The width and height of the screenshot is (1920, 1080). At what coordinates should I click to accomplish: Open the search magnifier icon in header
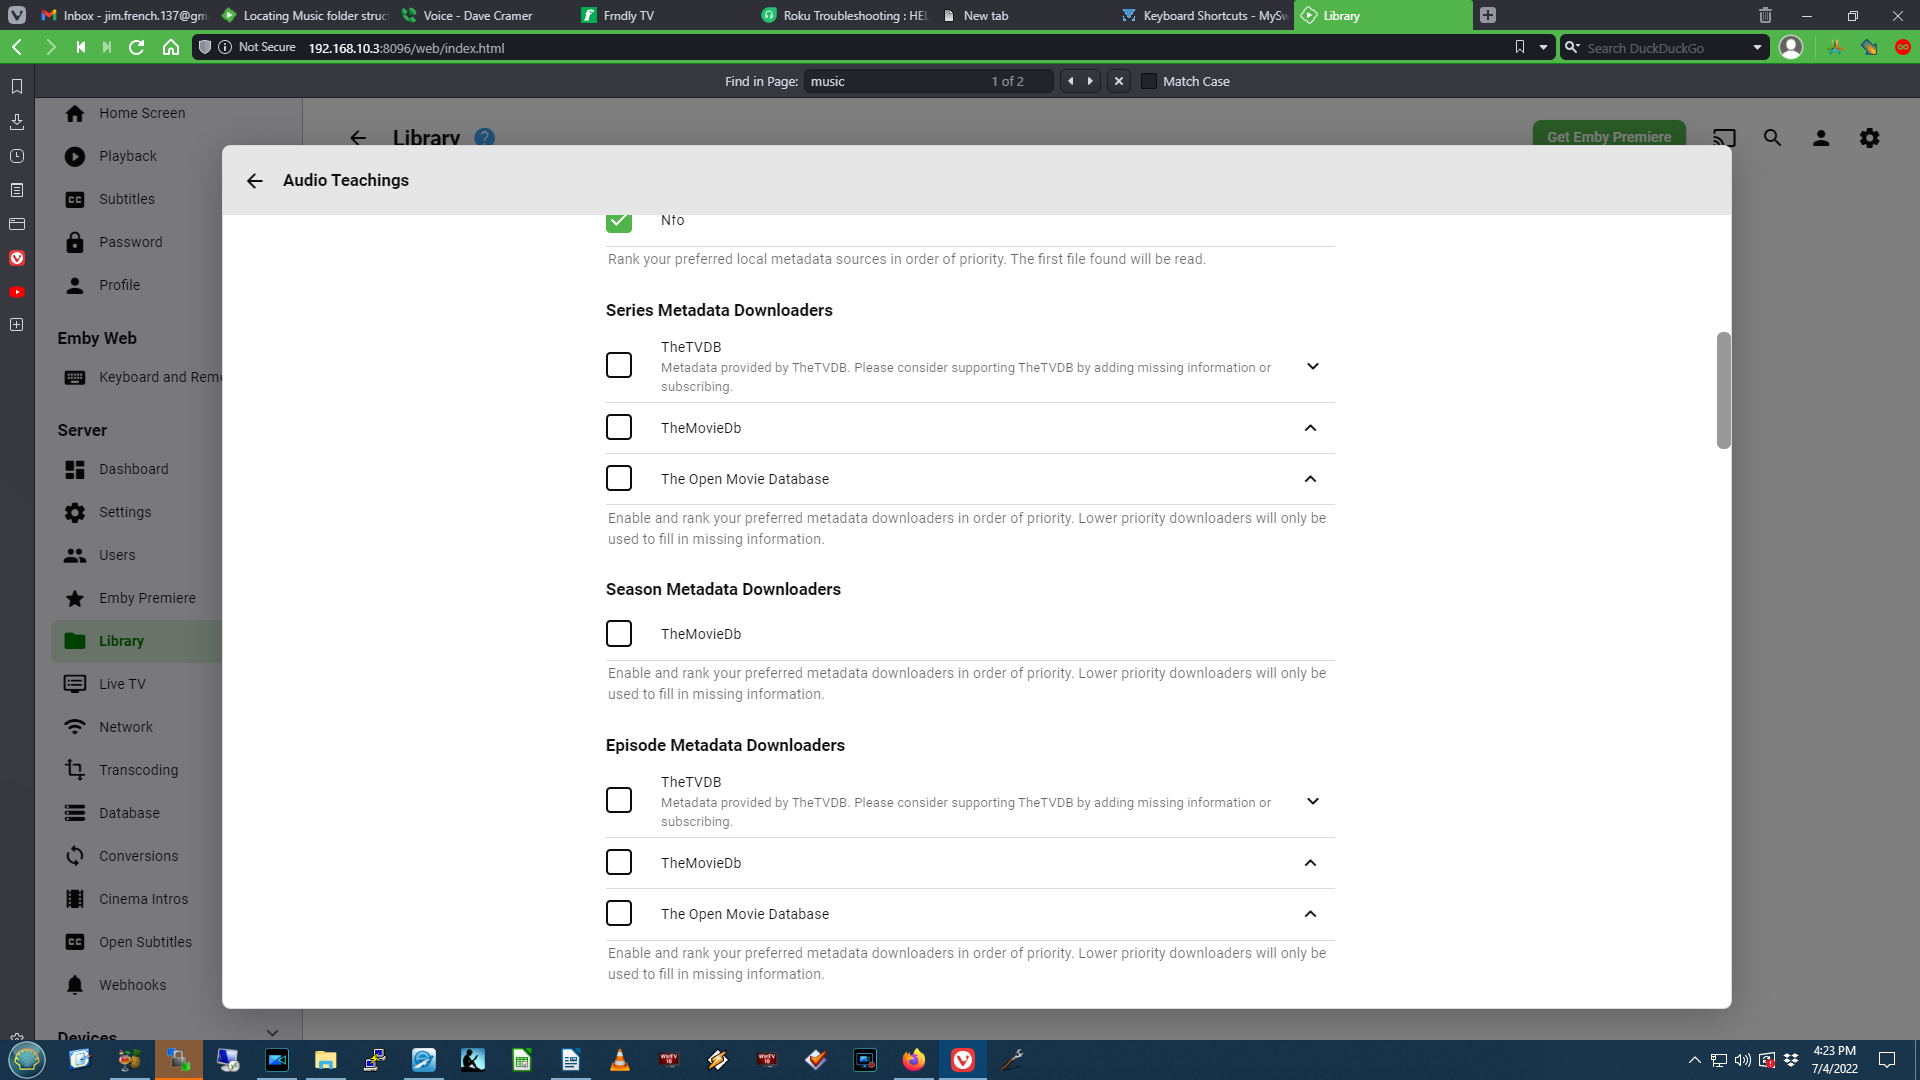click(x=1772, y=138)
